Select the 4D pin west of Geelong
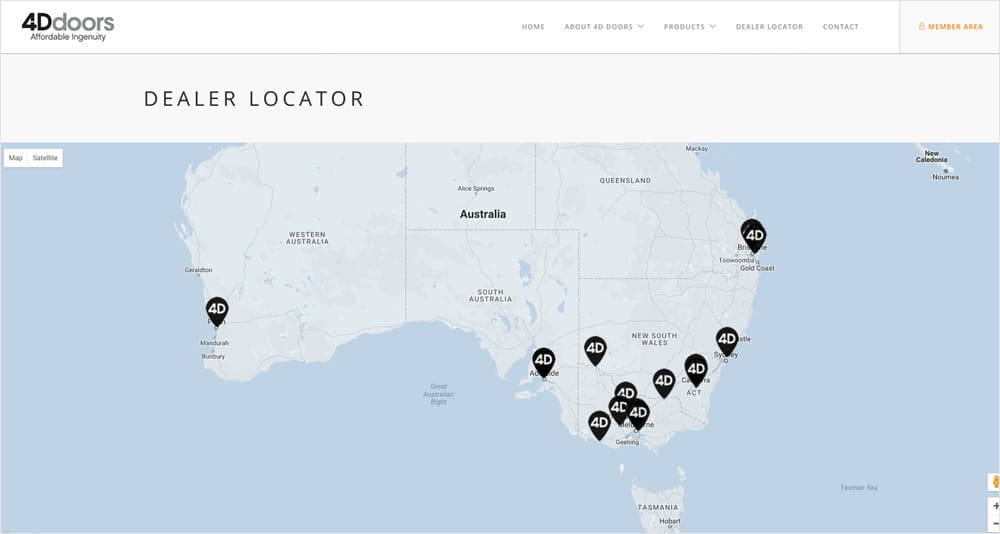1000x534 pixels. [599, 423]
